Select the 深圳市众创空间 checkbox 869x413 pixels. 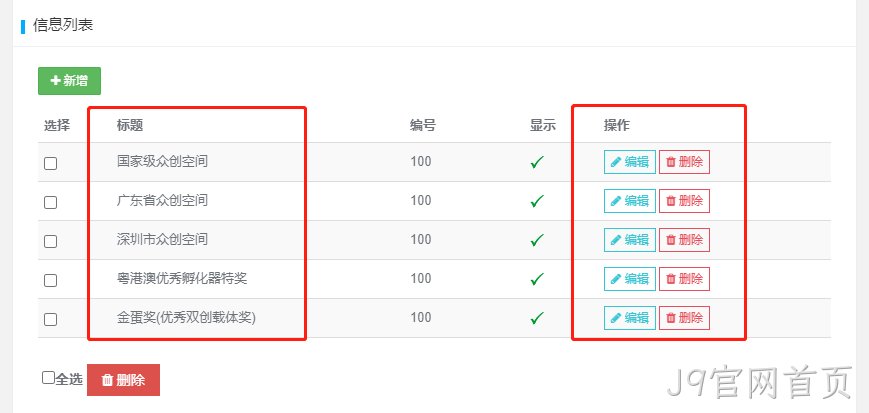coord(50,241)
